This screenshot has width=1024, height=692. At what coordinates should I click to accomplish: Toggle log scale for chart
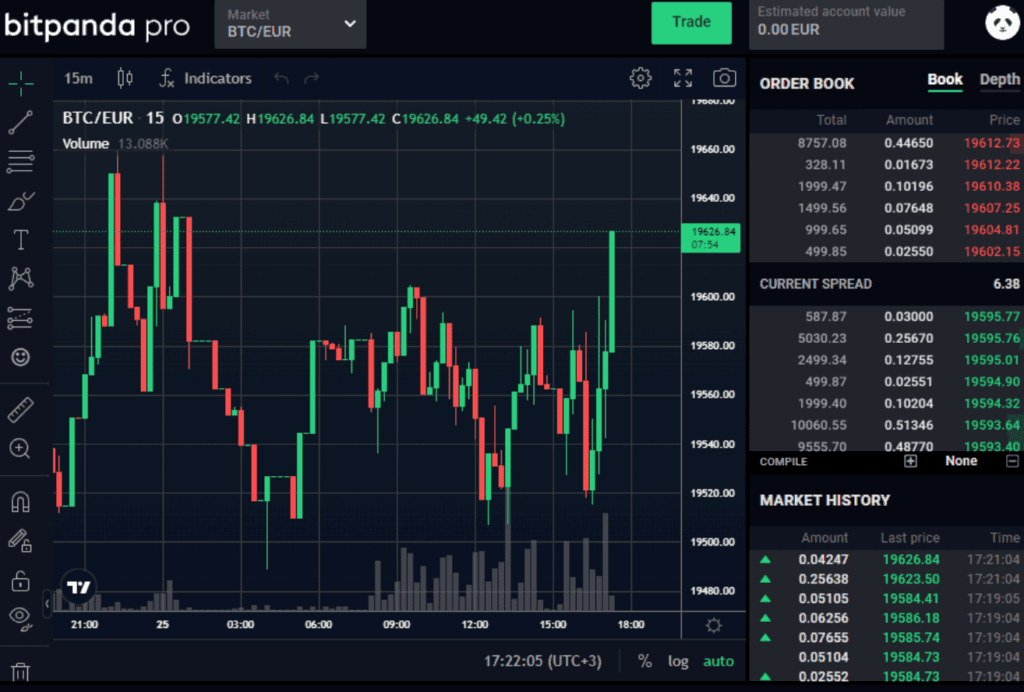click(678, 661)
